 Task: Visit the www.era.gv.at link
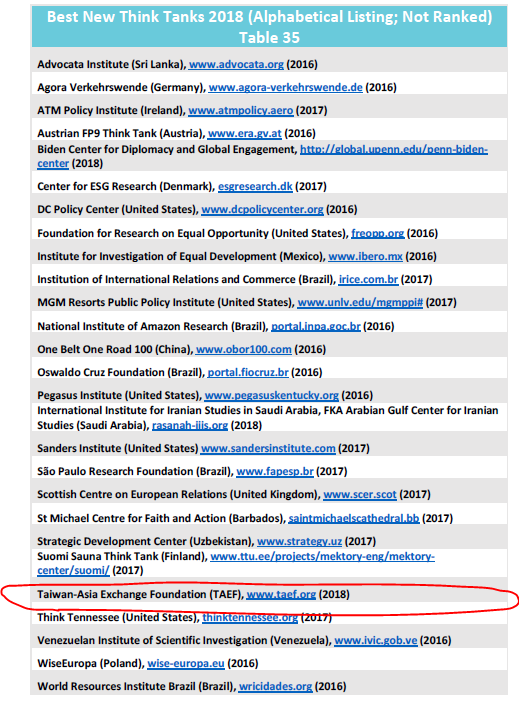click(x=245, y=133)
